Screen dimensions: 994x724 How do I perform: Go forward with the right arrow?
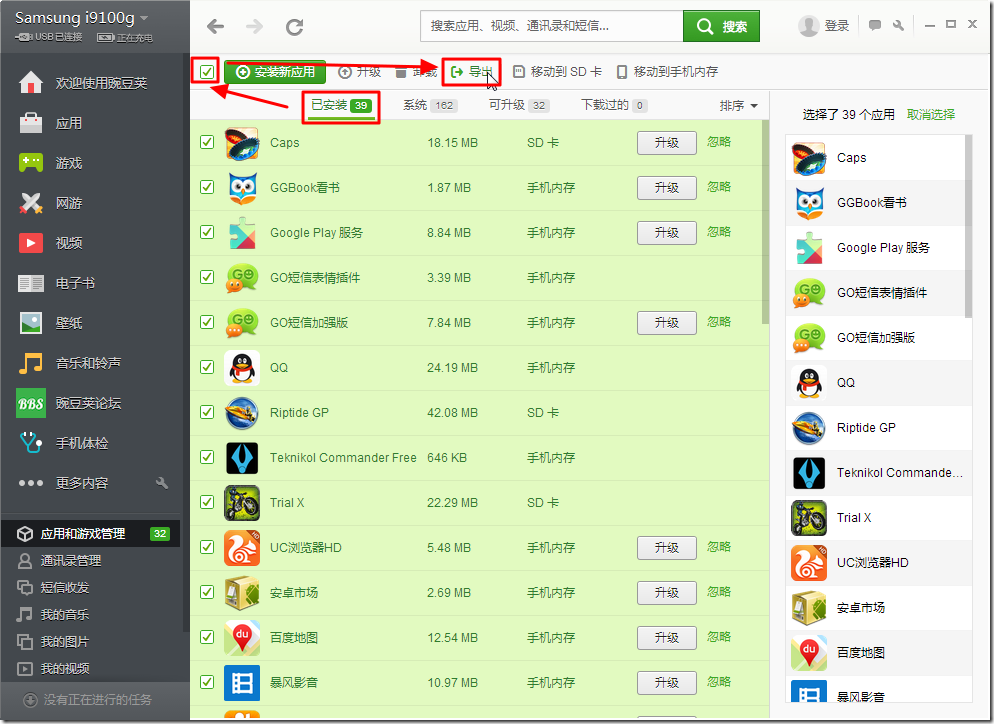[x=254, y=26]
